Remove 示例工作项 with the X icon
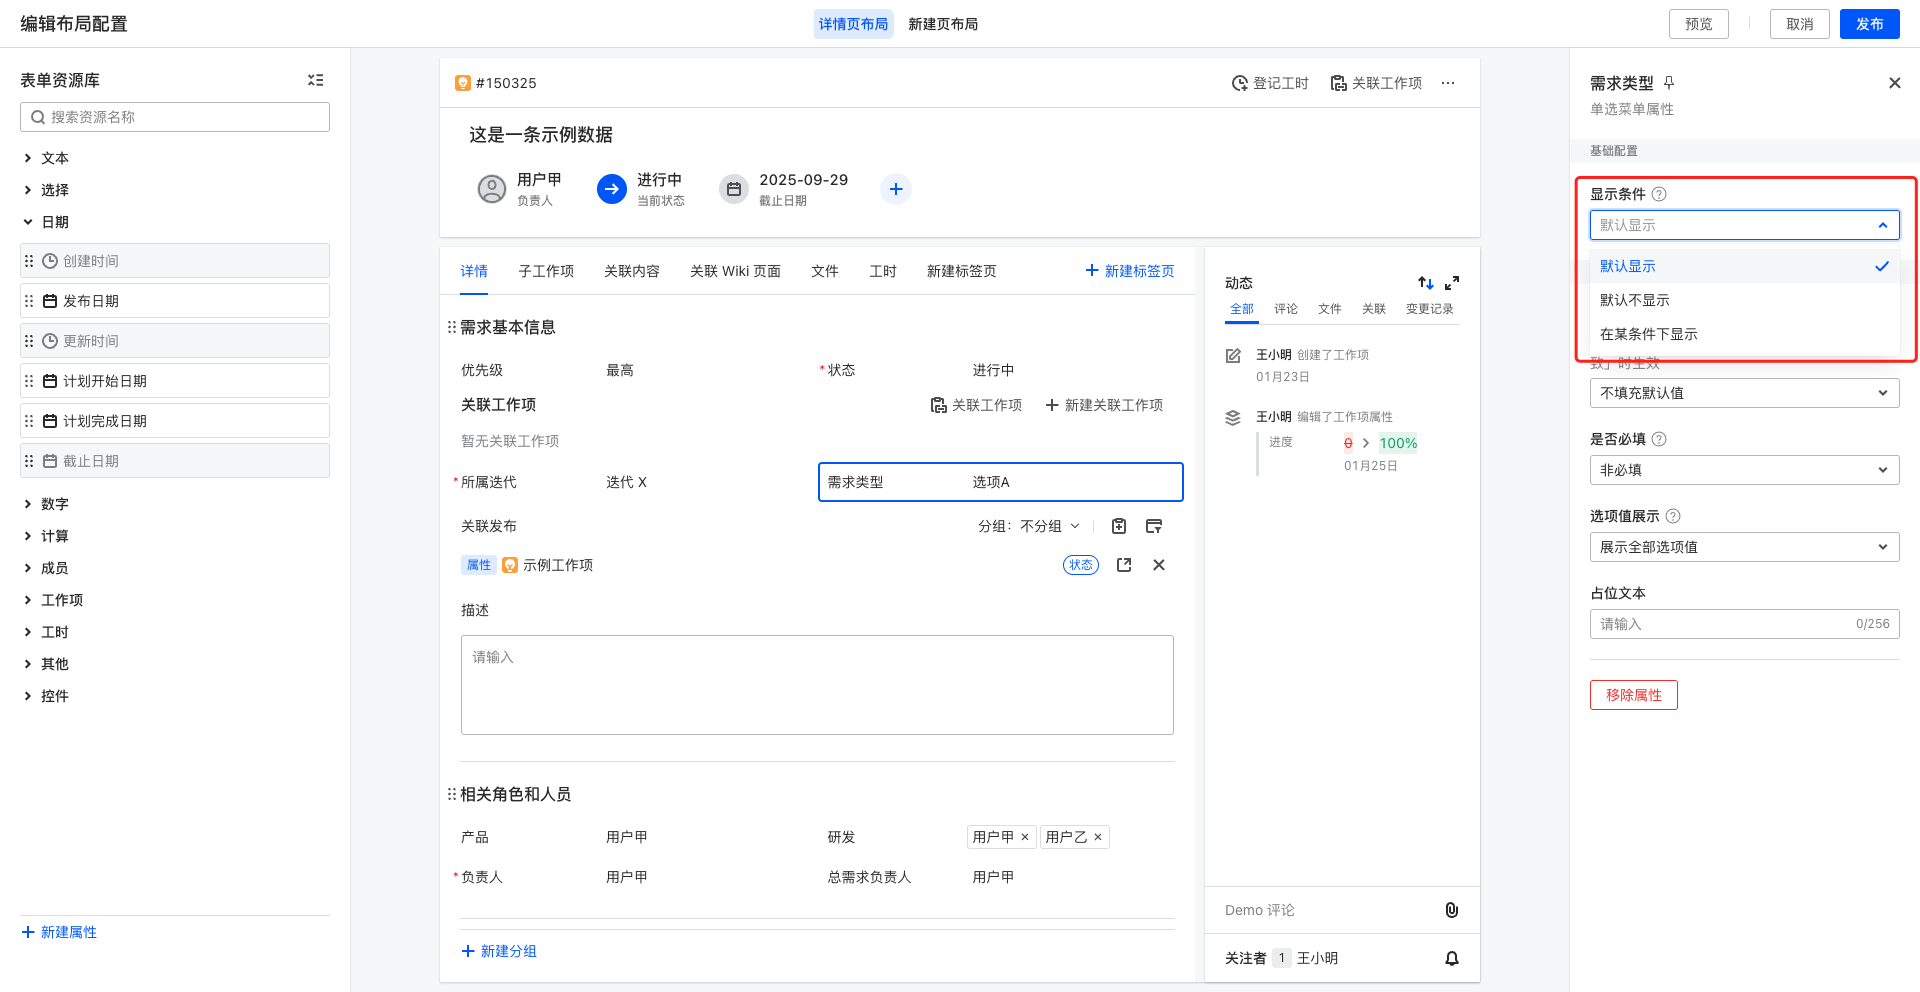Image resolution: width=1920 pixels, height=992 pixels. pyautogui.click(x=1159, y=565)
